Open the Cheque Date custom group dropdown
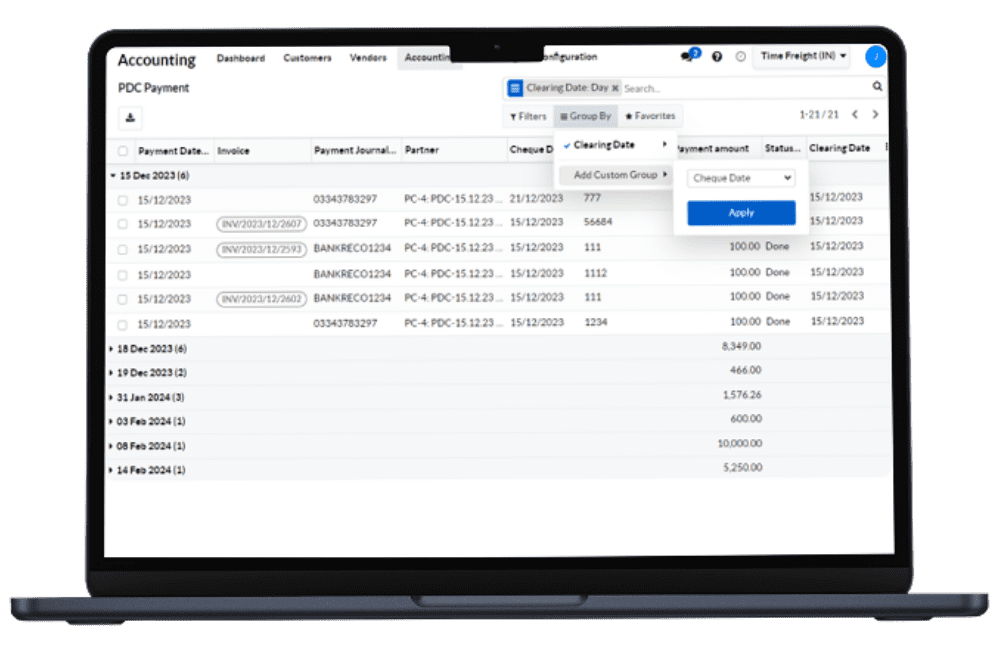This screenshot has height=650, width=1000. (741, 178)
